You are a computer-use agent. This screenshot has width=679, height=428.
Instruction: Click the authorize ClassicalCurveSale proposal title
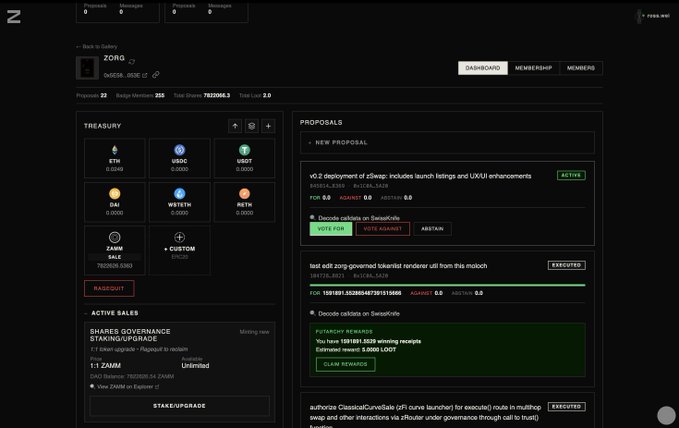pos(425,417)
